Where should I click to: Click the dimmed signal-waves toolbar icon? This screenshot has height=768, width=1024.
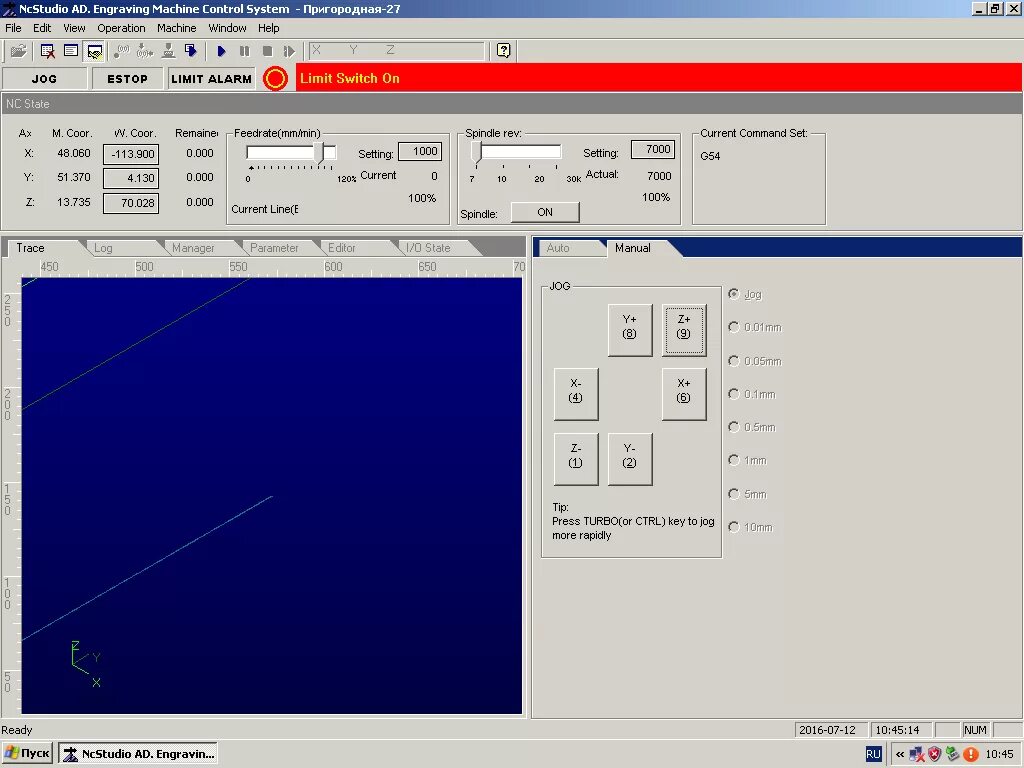tap(121, 51)
